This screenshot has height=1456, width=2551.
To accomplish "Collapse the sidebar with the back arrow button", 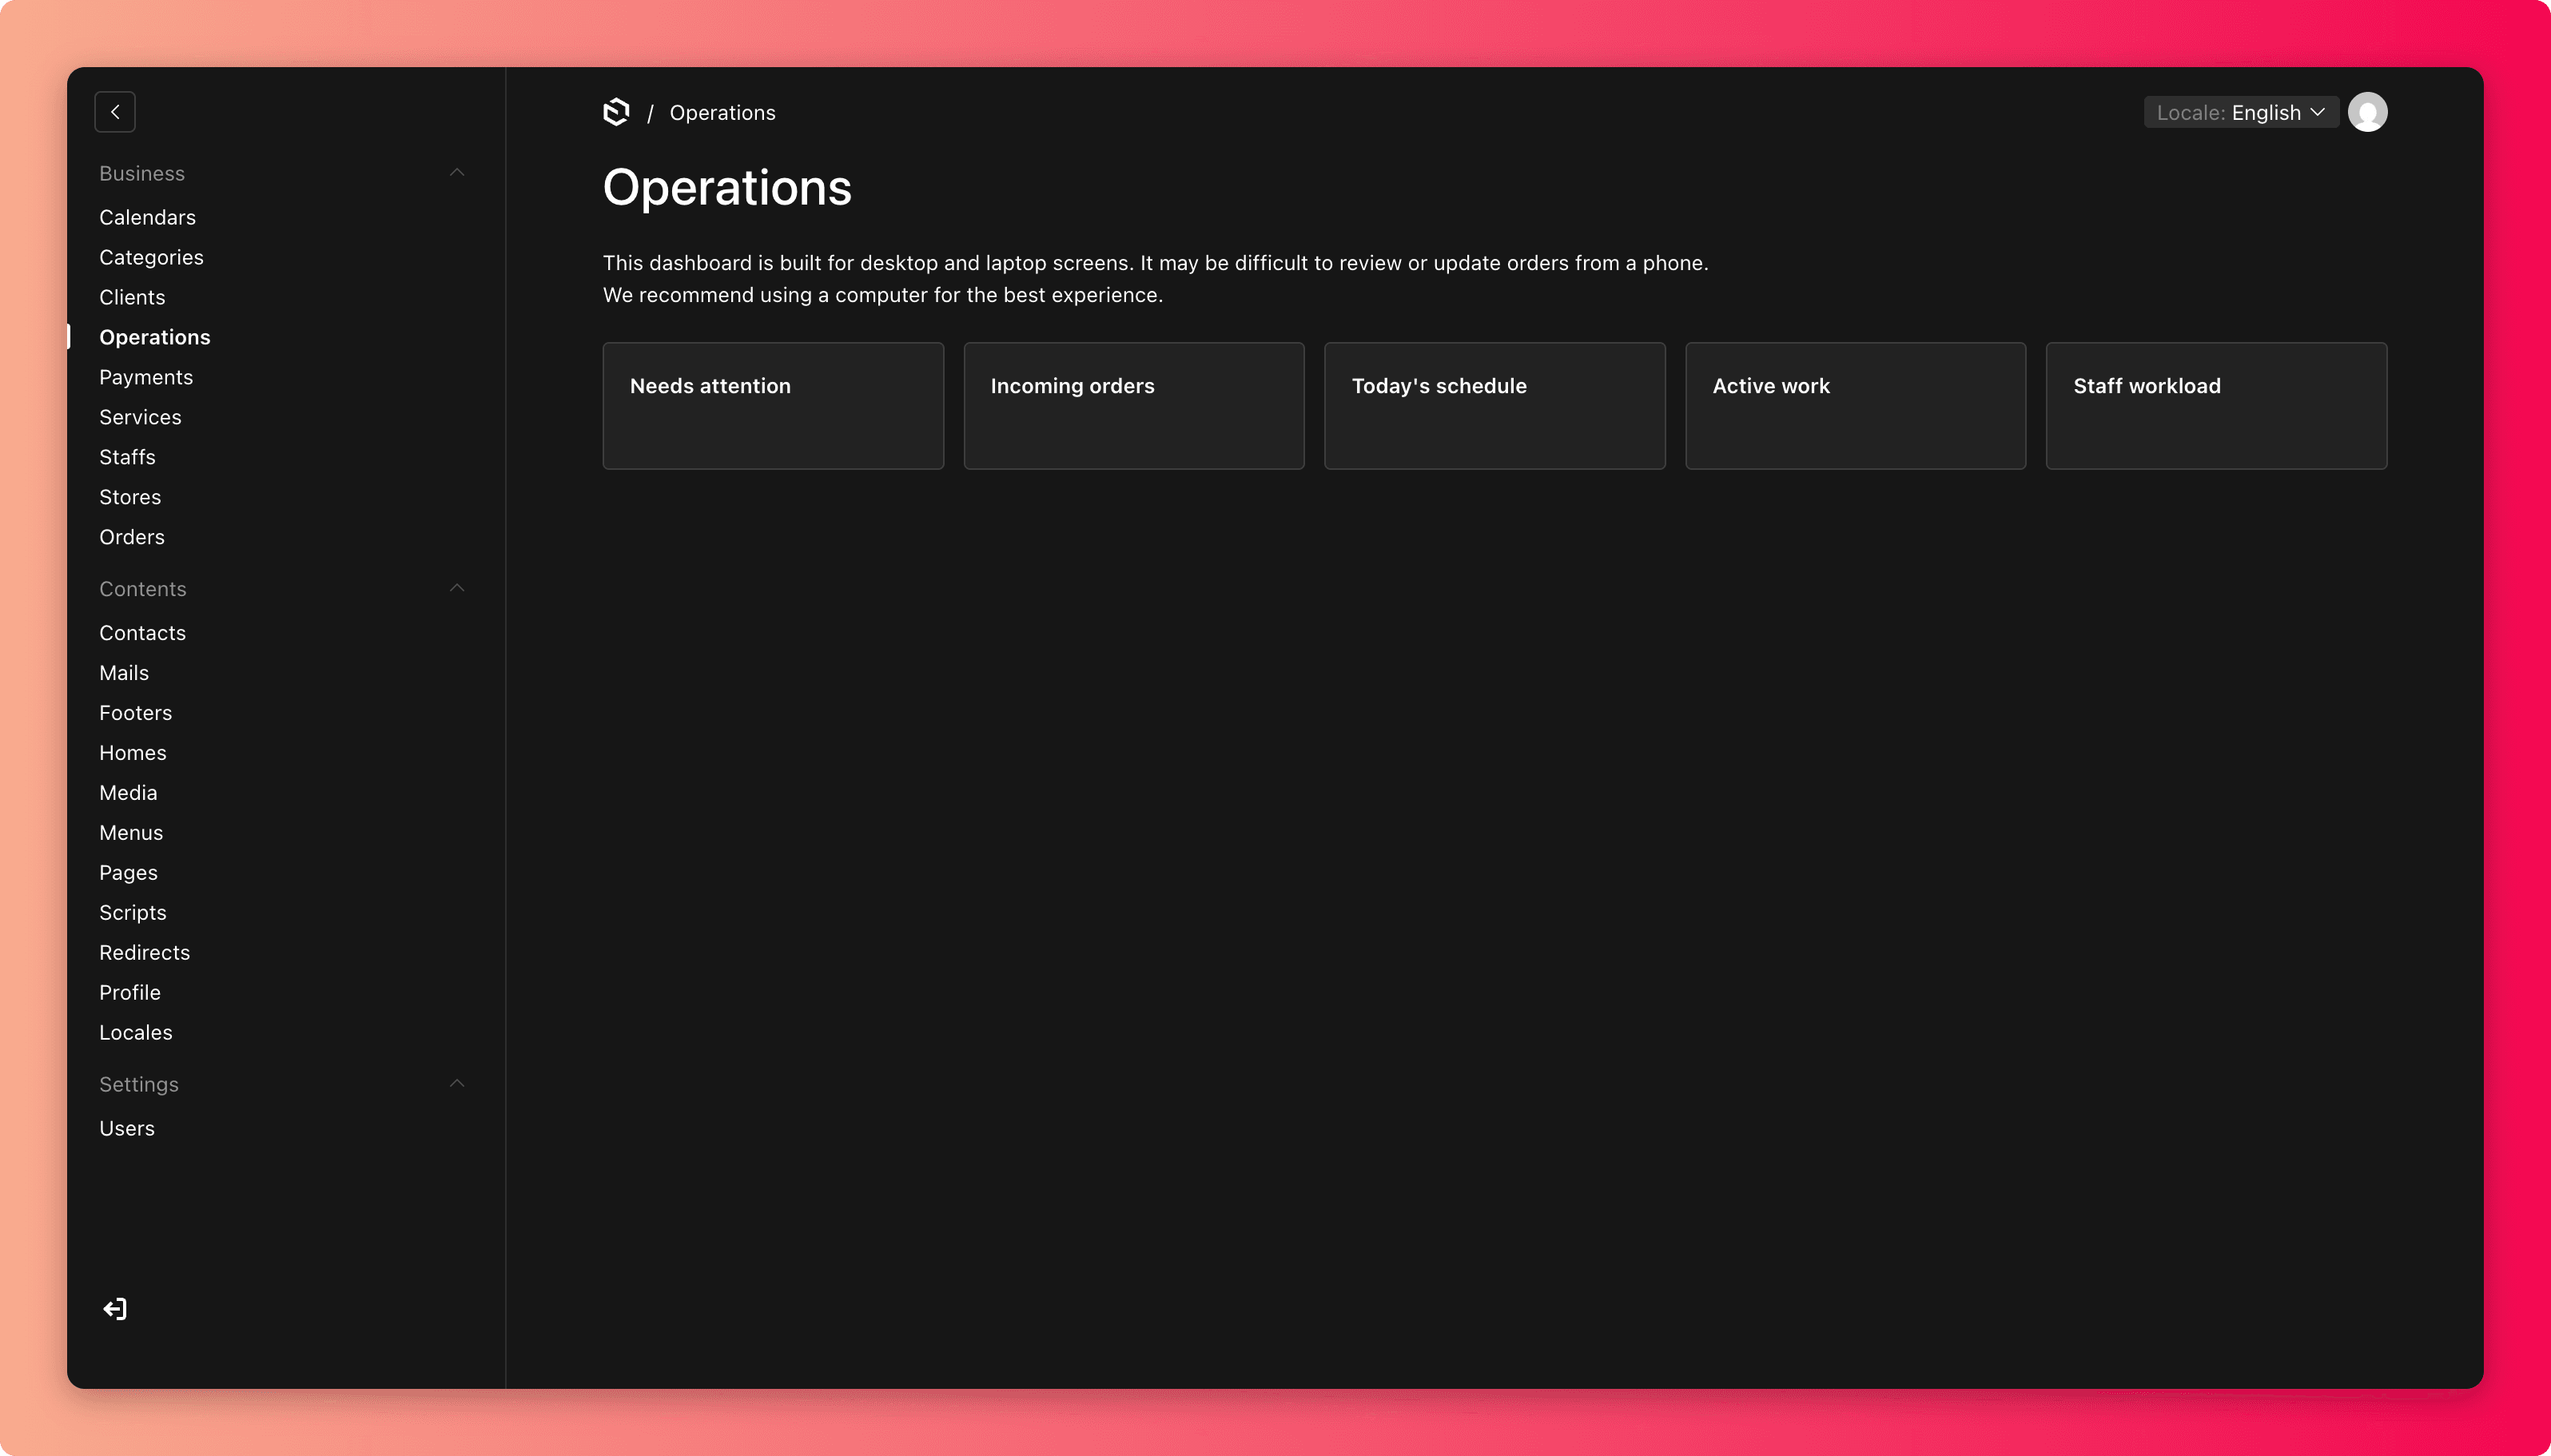I will point(115,112).
